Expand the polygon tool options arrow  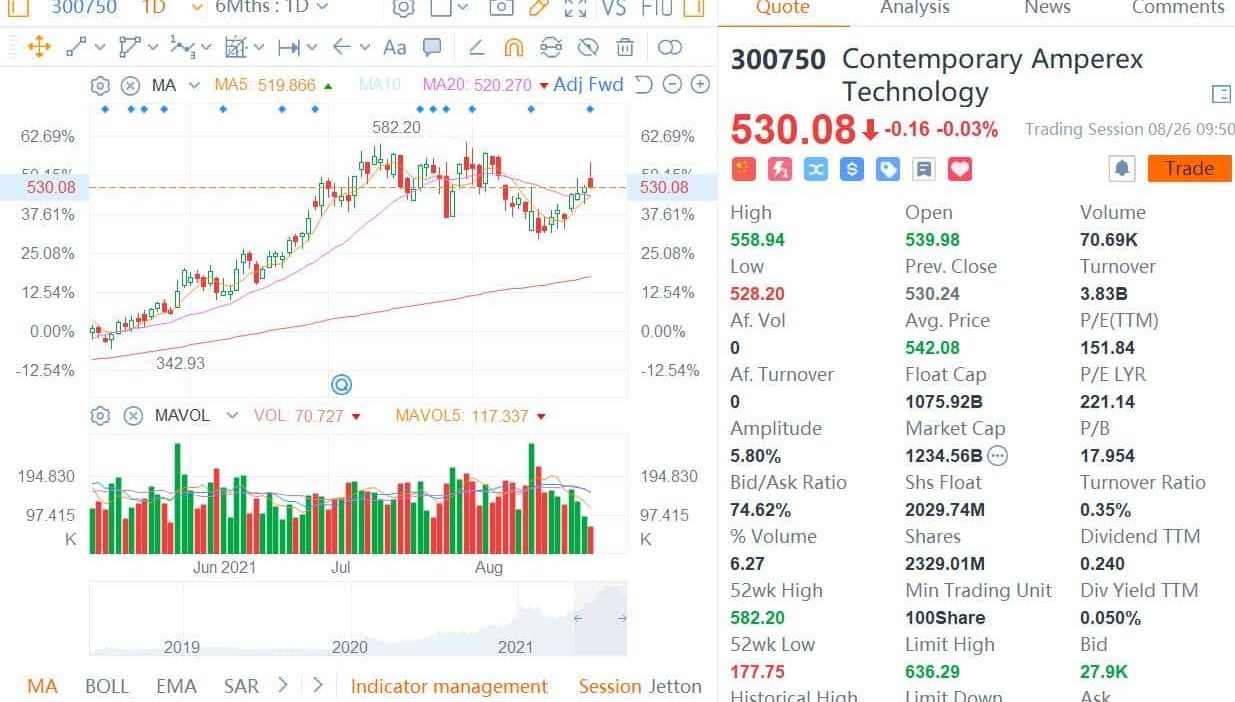click(x=153, y=47)
